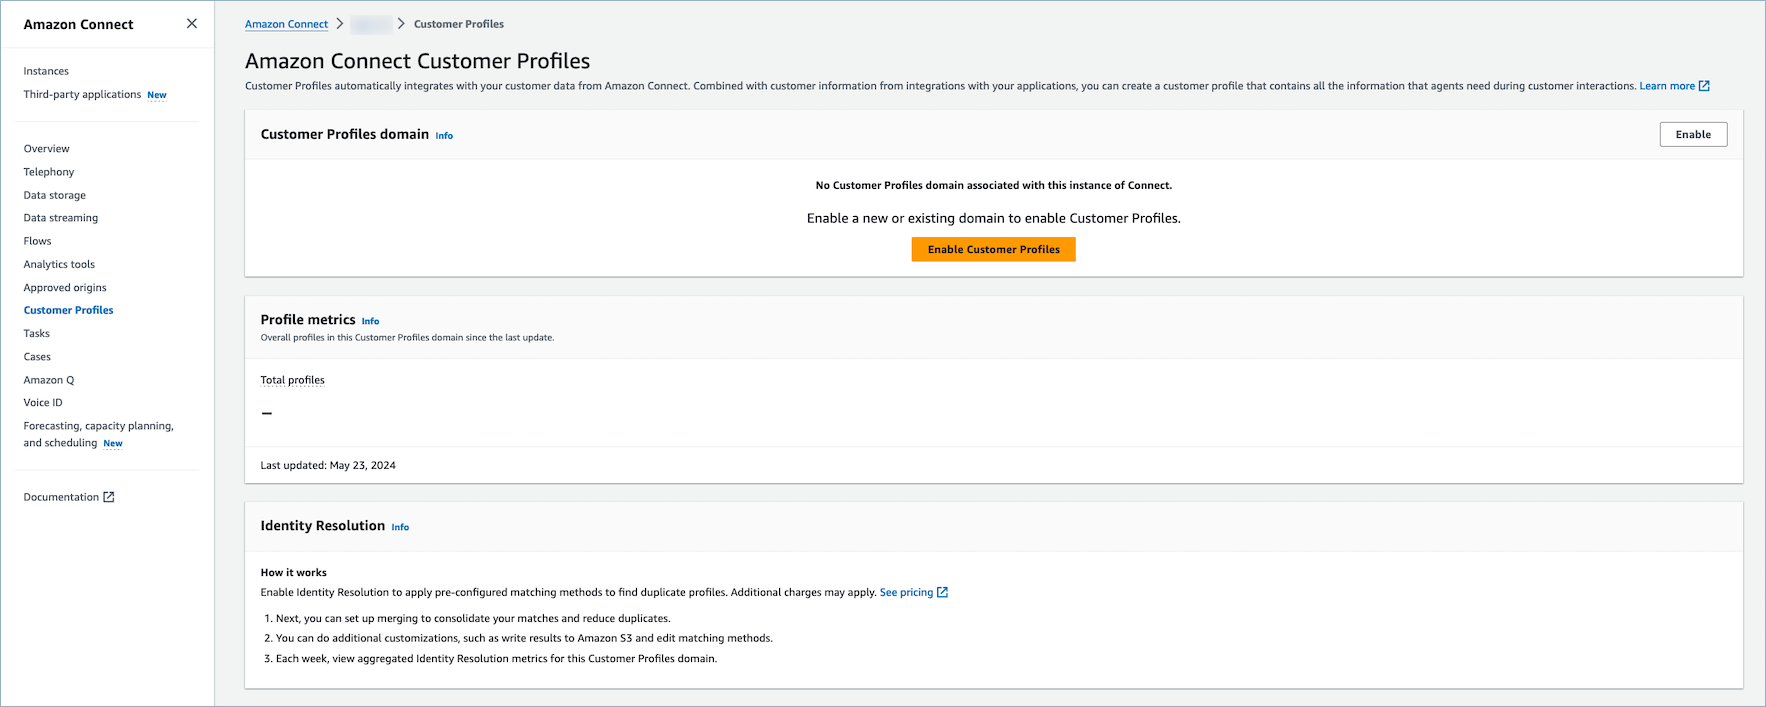
Task: Close the Amazon Connect side navigation panel
Action: (x=192, y=24)
